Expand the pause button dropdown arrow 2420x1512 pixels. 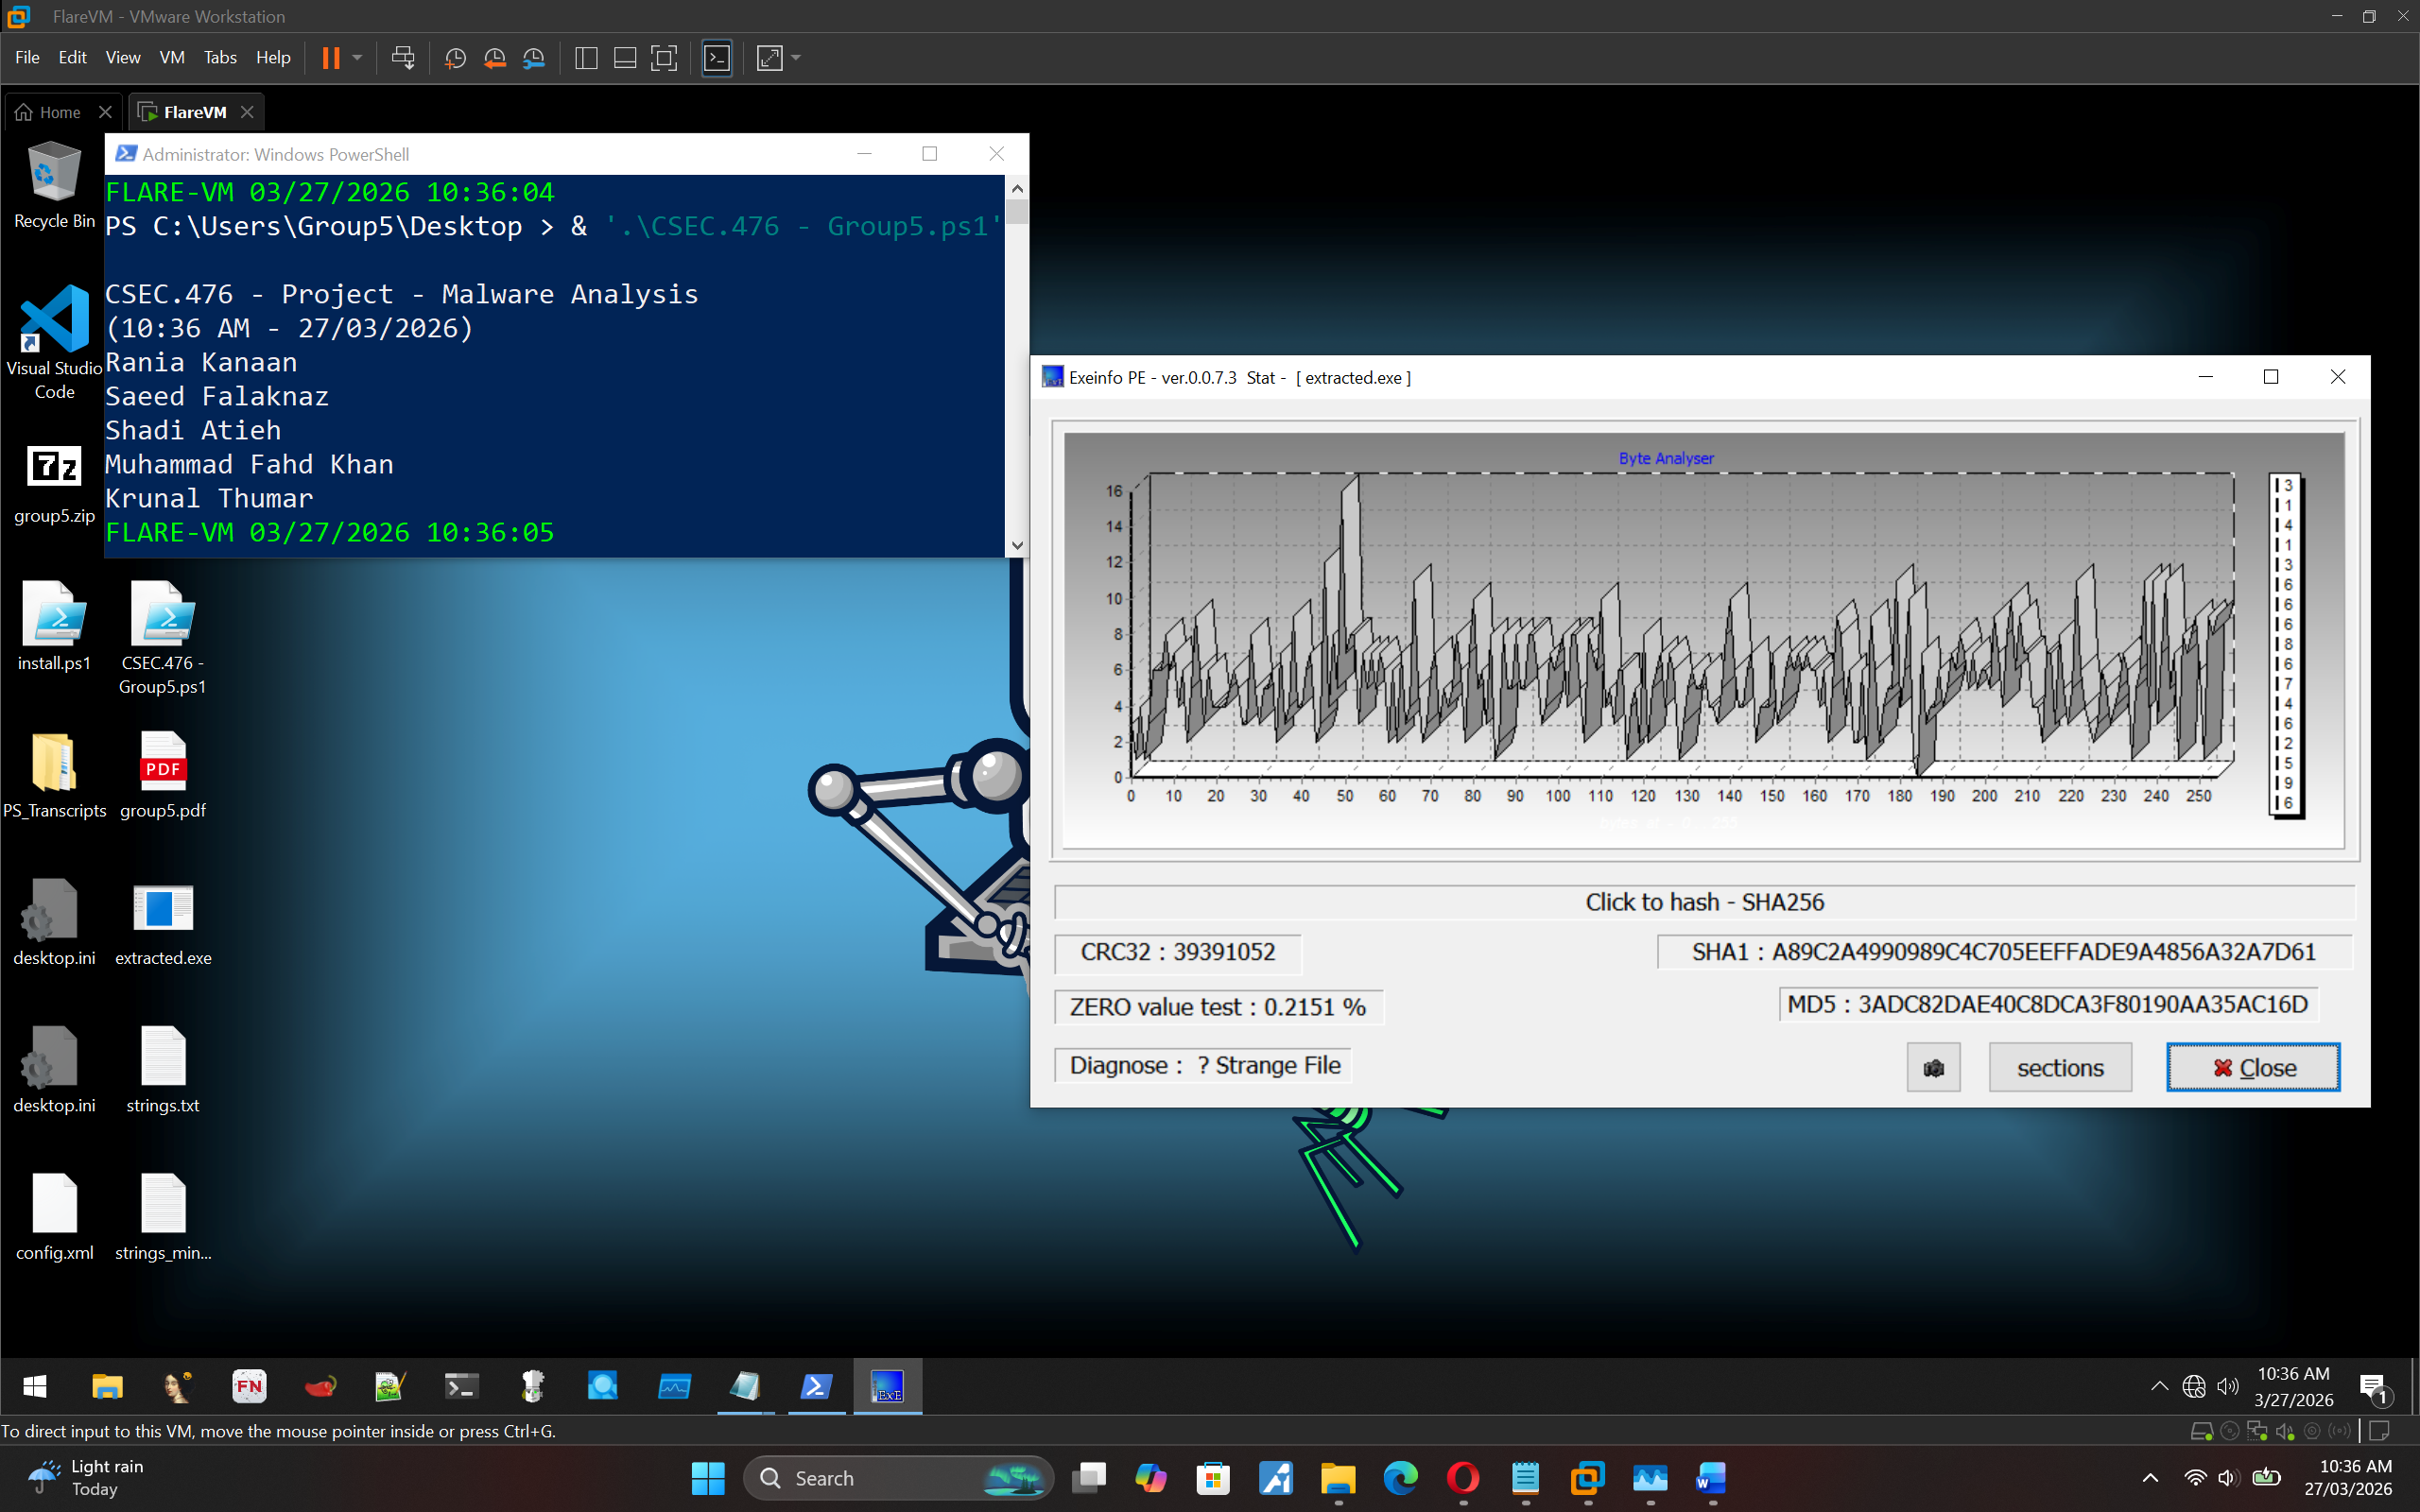[x=357, y=58]
